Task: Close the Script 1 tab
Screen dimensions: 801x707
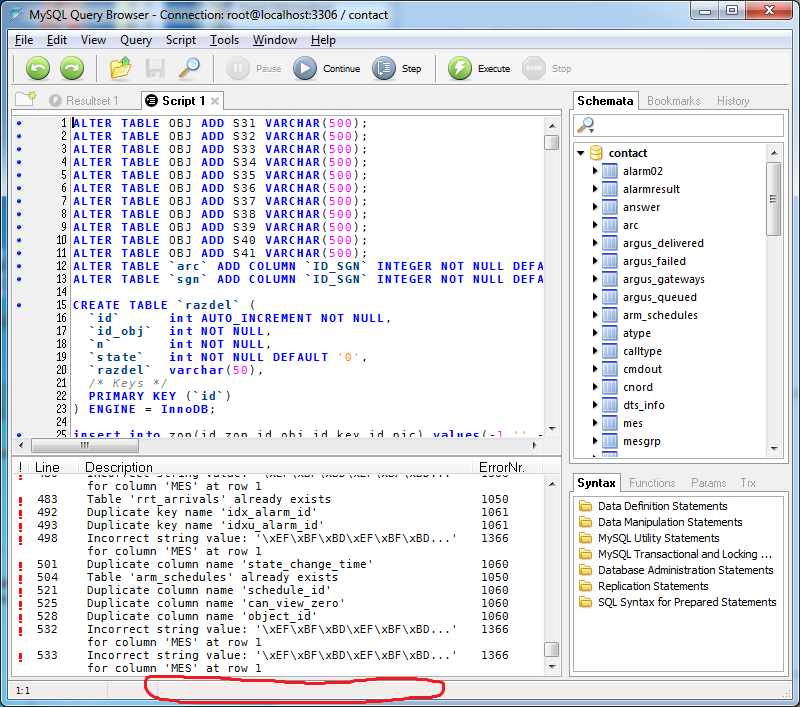Action: coord(215,101)
